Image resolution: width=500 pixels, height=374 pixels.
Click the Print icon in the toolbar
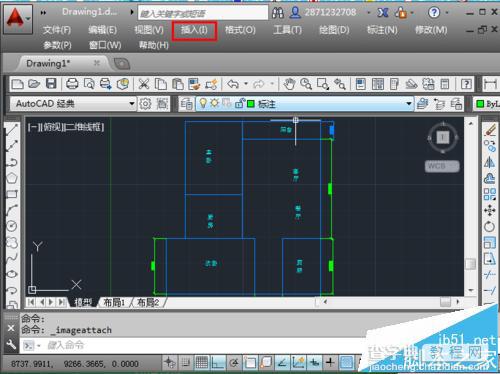point(72,84)
